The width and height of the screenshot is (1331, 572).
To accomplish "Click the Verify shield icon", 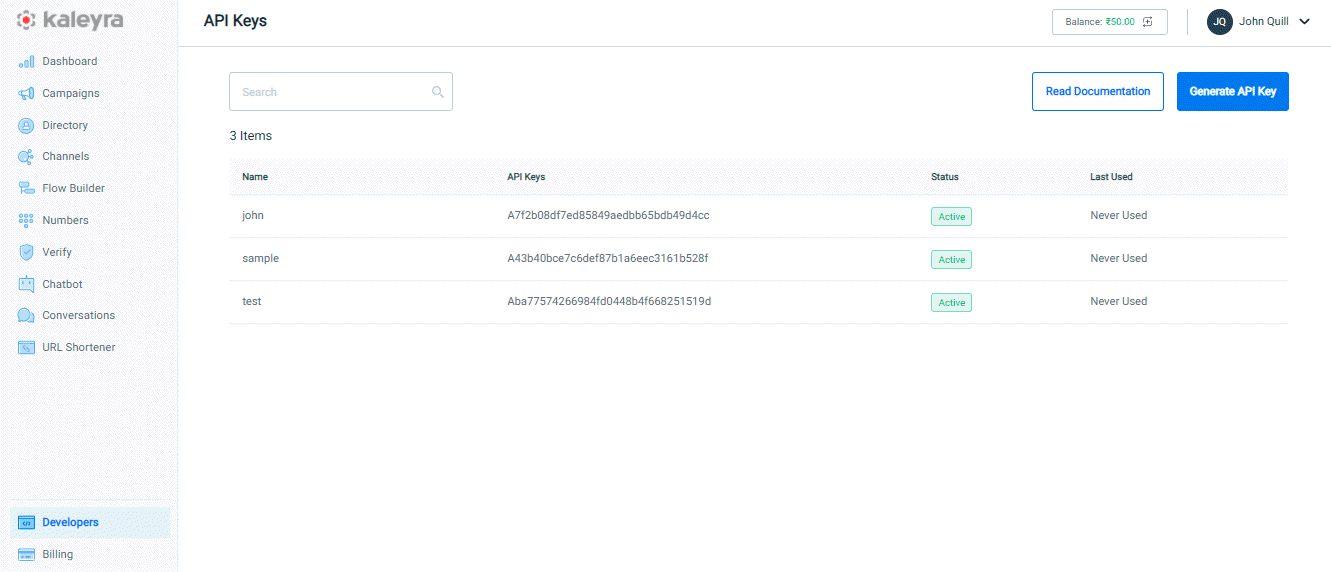I will point(26,253).
